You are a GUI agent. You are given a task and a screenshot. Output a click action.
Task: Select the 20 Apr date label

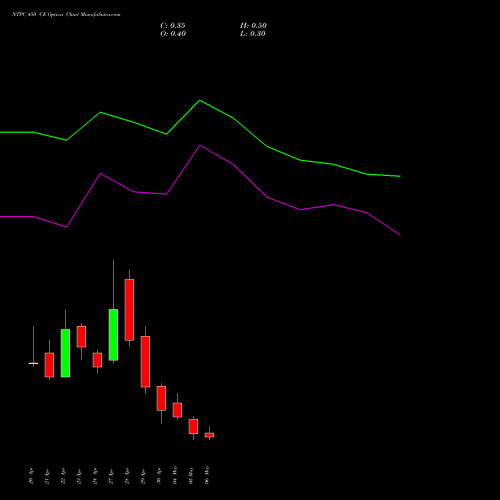(x=31, y=476)
